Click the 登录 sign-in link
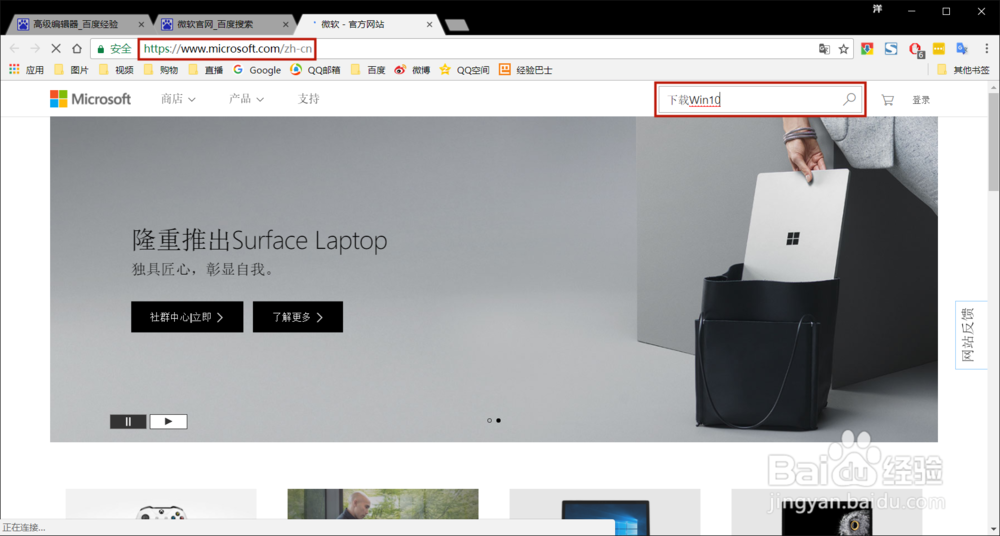 (x=921, y=100)
